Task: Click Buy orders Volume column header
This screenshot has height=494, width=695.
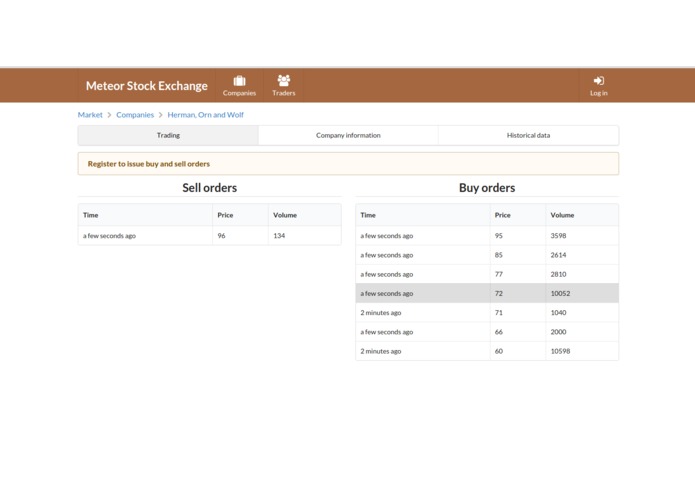Action: click(x=582, y=215)
